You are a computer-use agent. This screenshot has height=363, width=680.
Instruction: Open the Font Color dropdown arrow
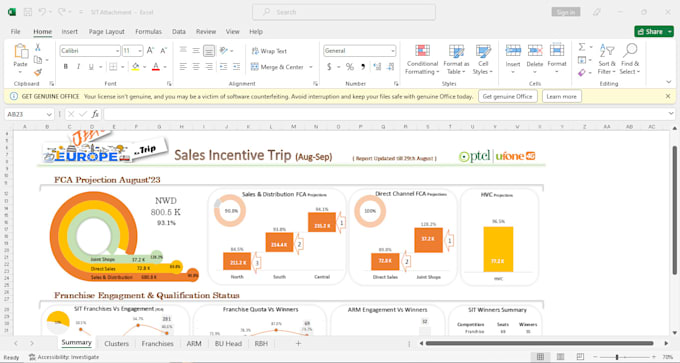tap(165, 67)
